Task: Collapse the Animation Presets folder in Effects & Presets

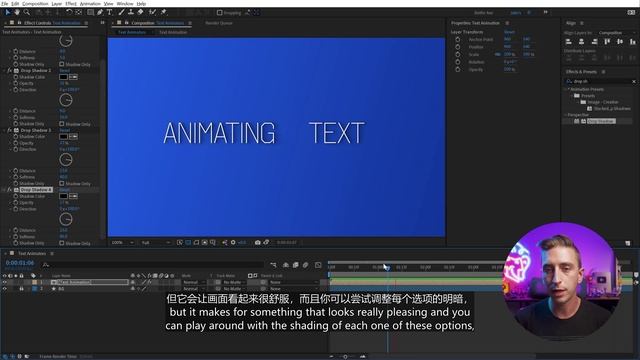Action: [566, 89]
